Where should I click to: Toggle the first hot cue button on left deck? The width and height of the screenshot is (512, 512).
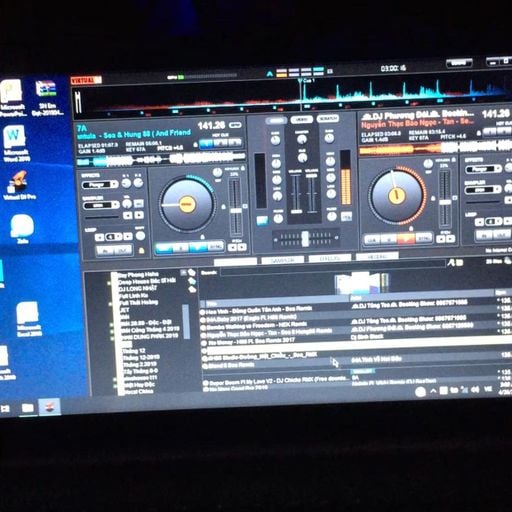click(x=206, y=144)
